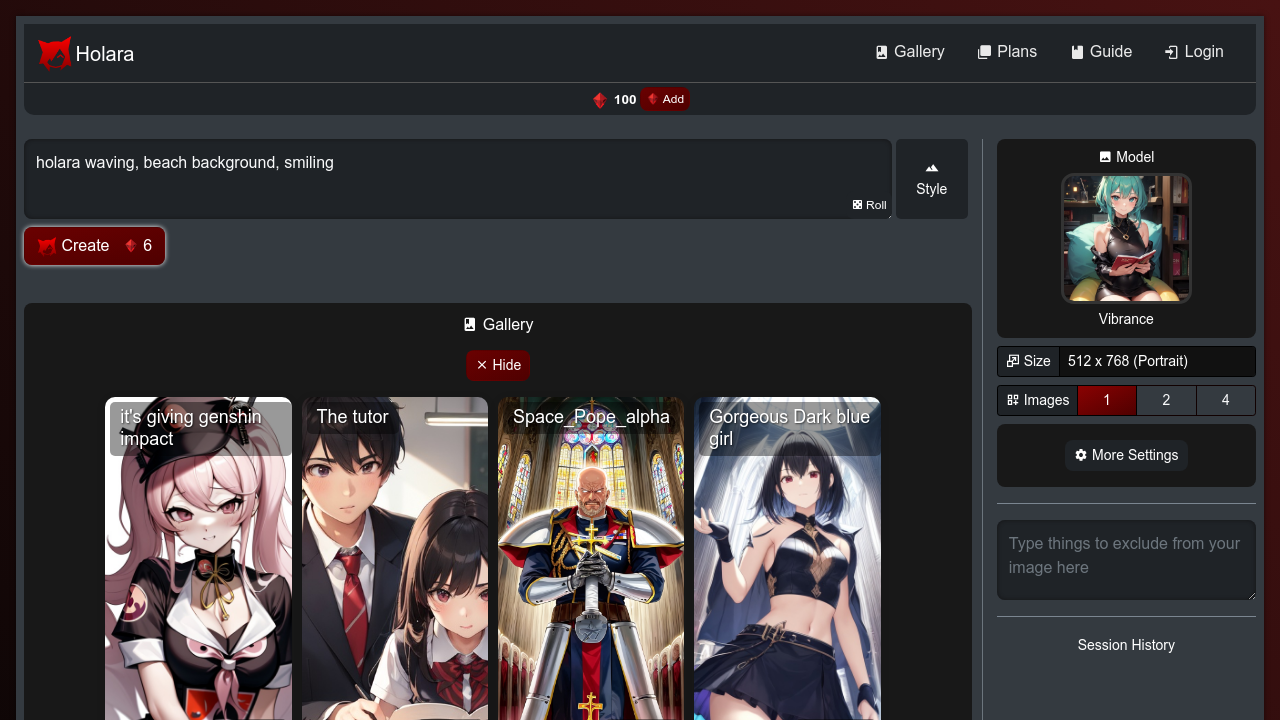The width and height of the screenshot is (1280, 720).
Task: Select 4 images per generation
Action: (1225, 399)
